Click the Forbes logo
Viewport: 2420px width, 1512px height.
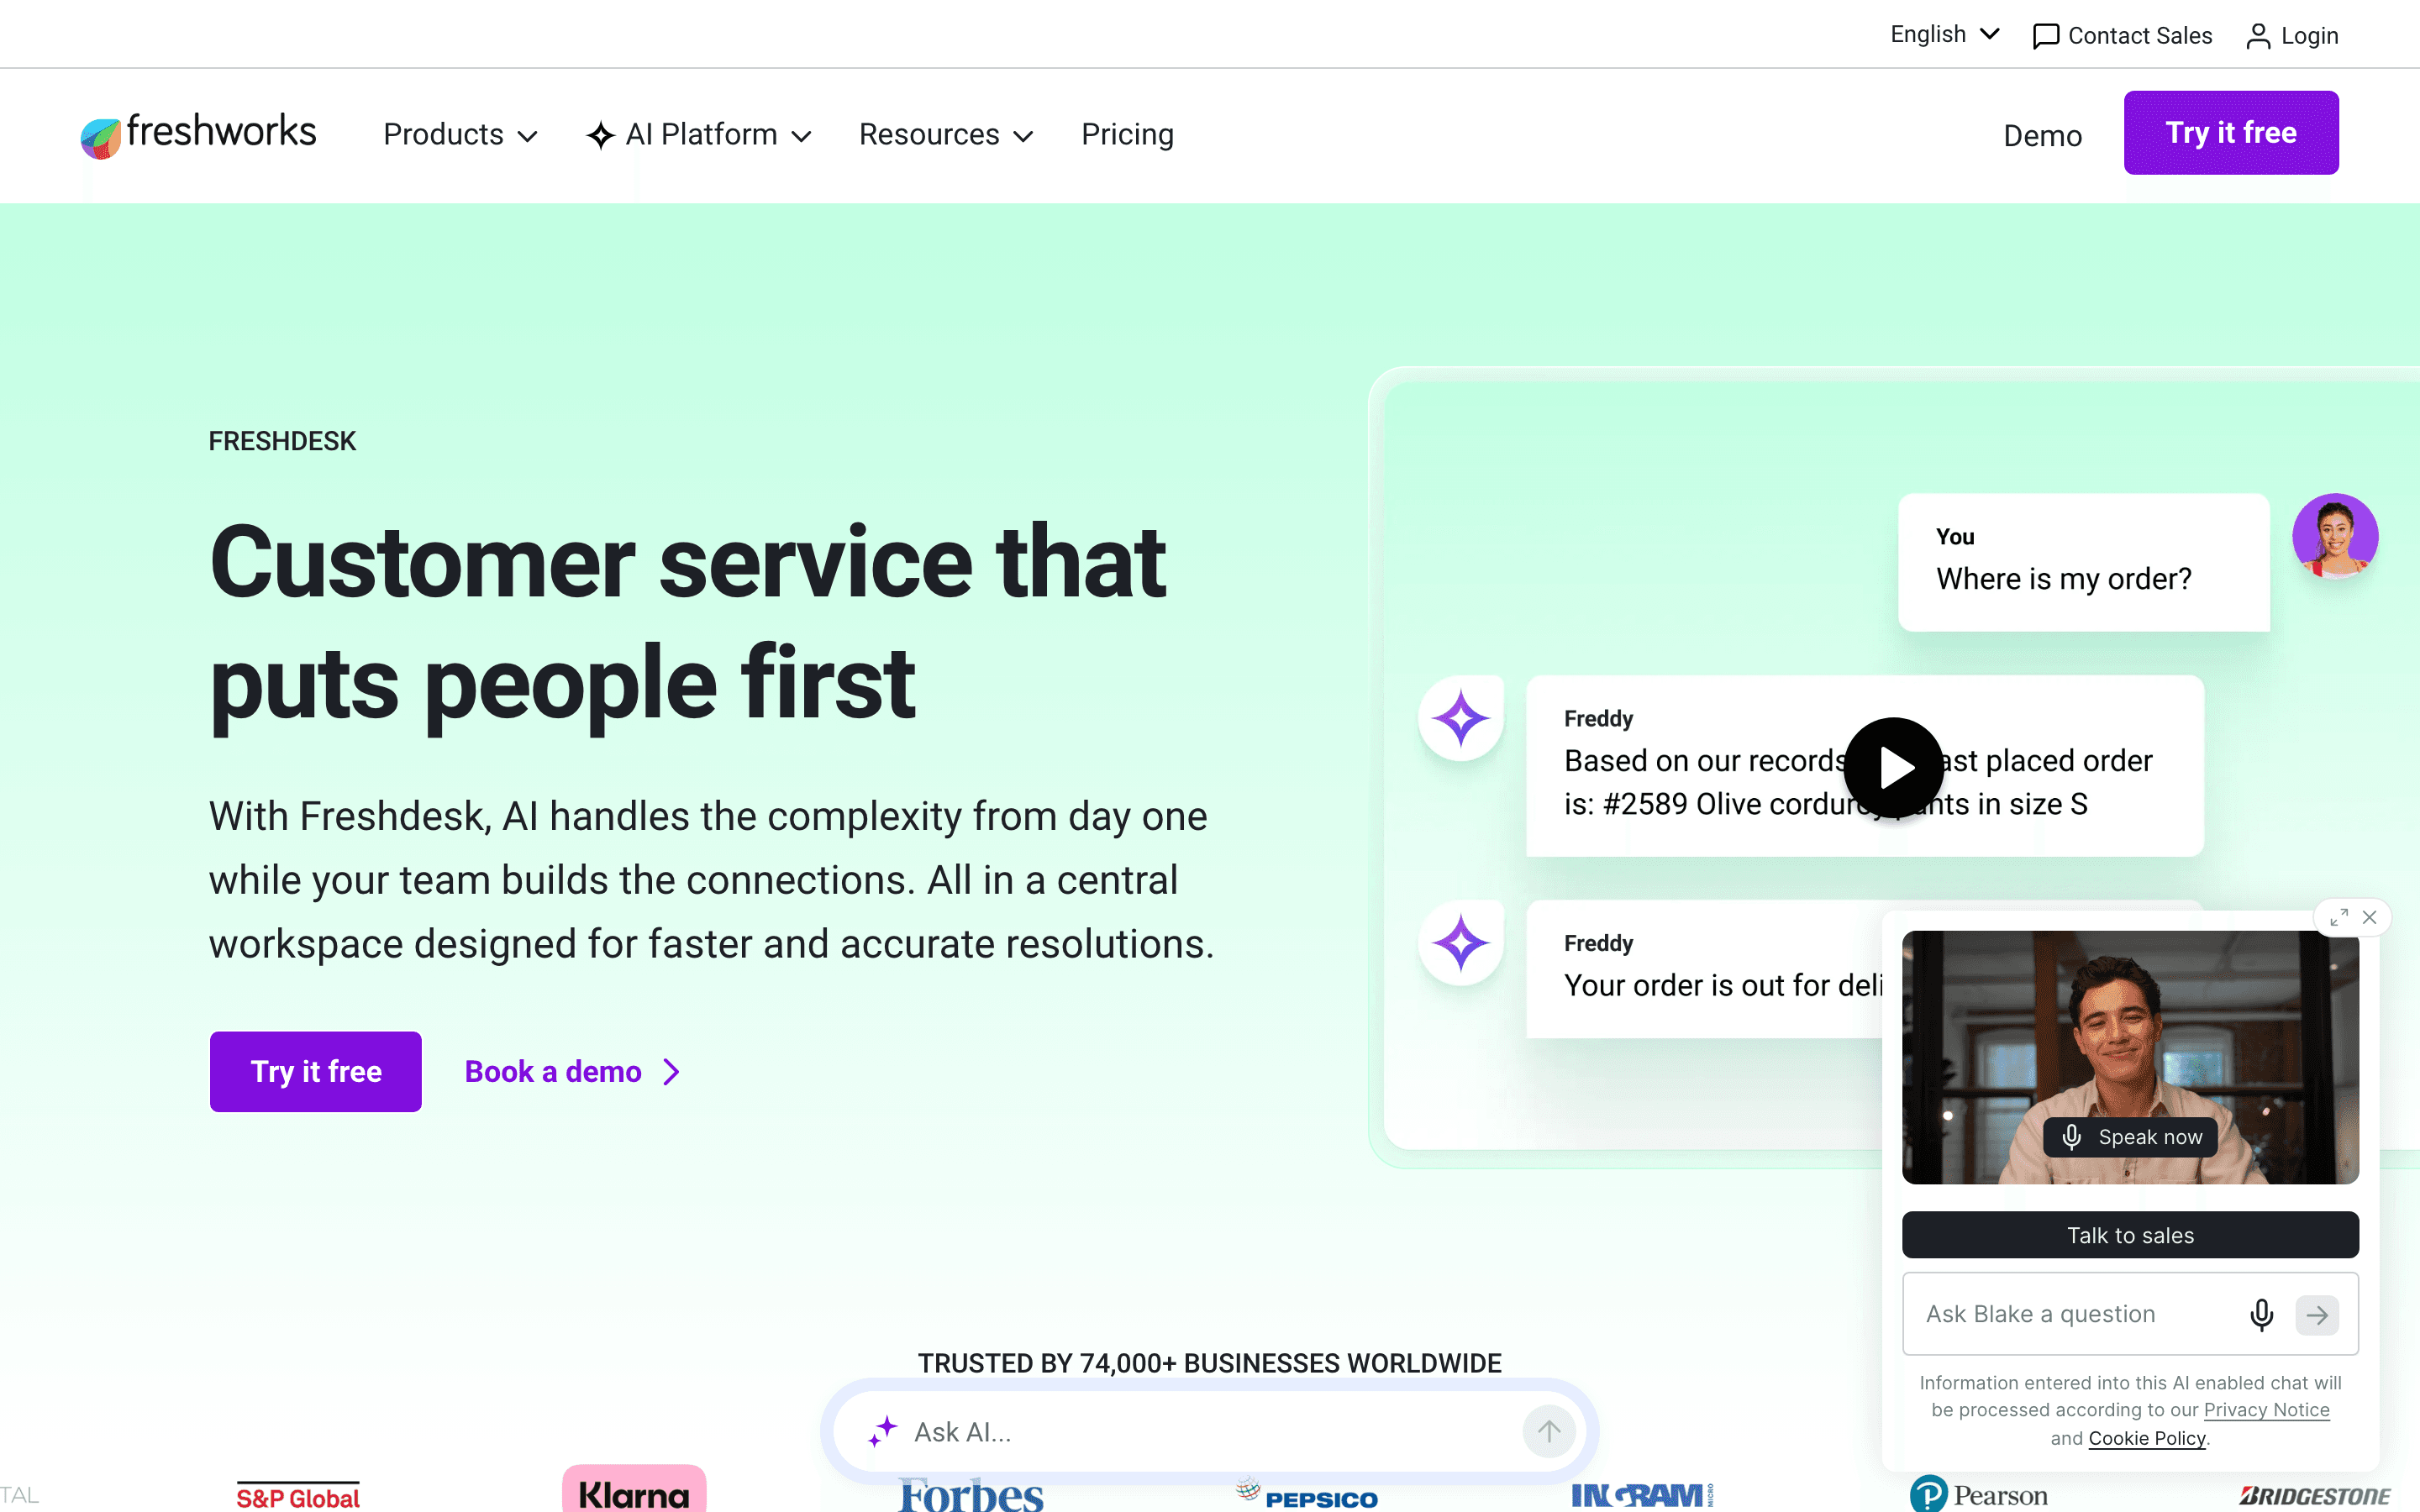click(x=971, y=1495)
